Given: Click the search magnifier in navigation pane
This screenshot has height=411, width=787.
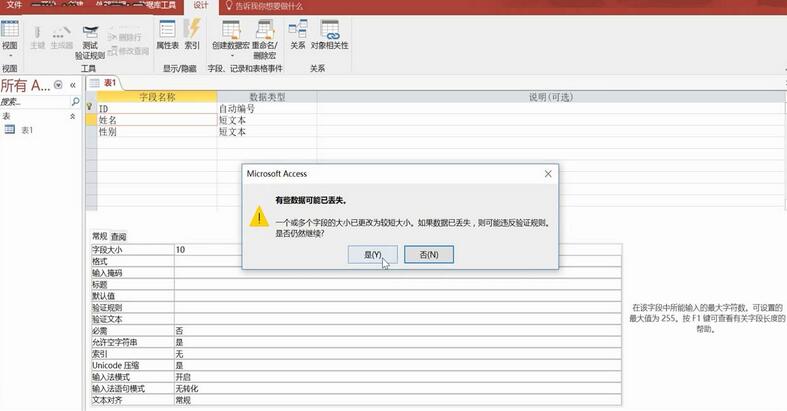Looking at the screenshot, I should click(x=75, y=102).
